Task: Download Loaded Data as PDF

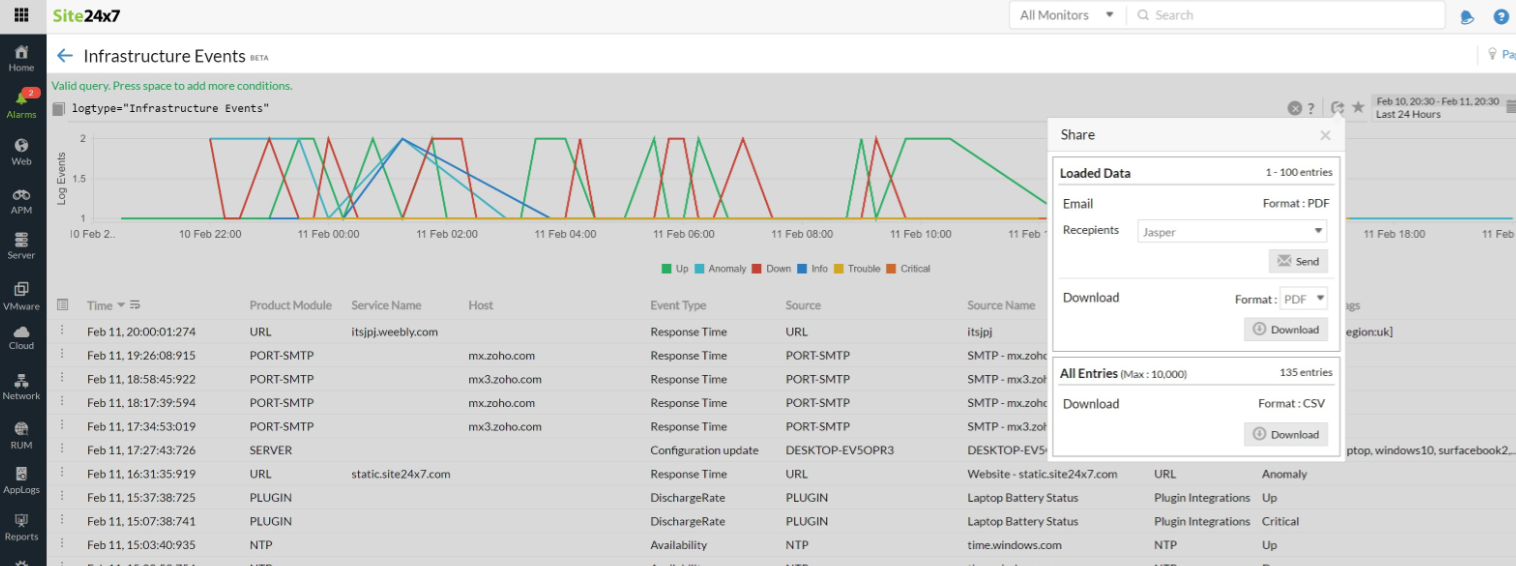Action: coord(1286,329)
